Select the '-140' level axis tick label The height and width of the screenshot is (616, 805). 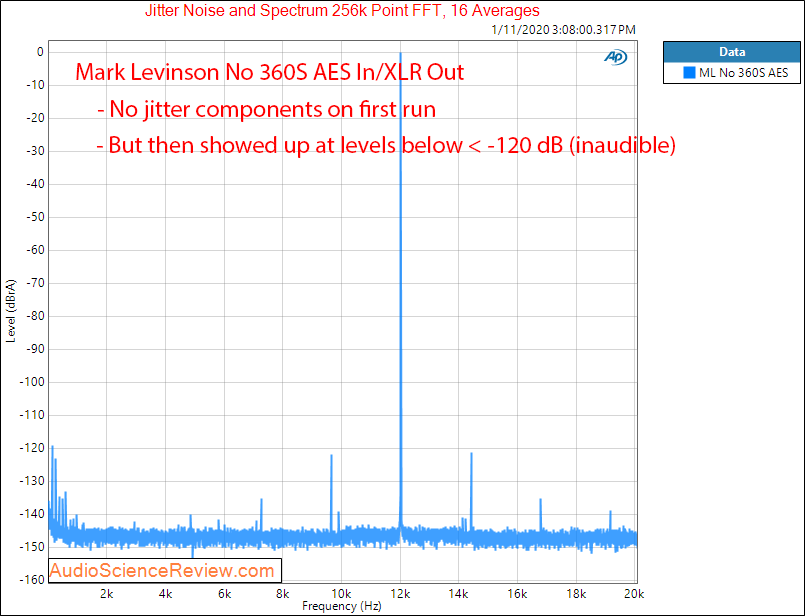32,514
